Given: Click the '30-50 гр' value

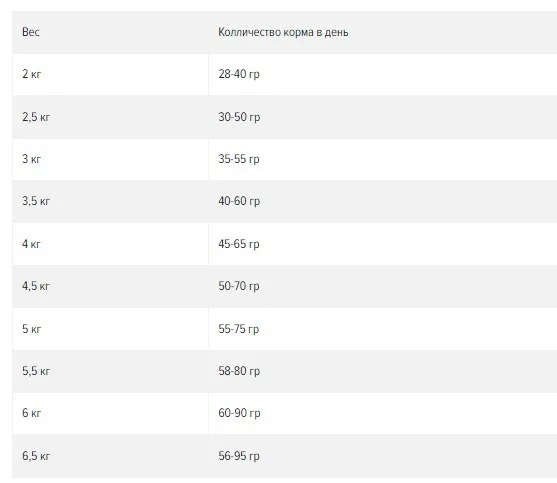Looking at the screenshot, I should point(239,117).
